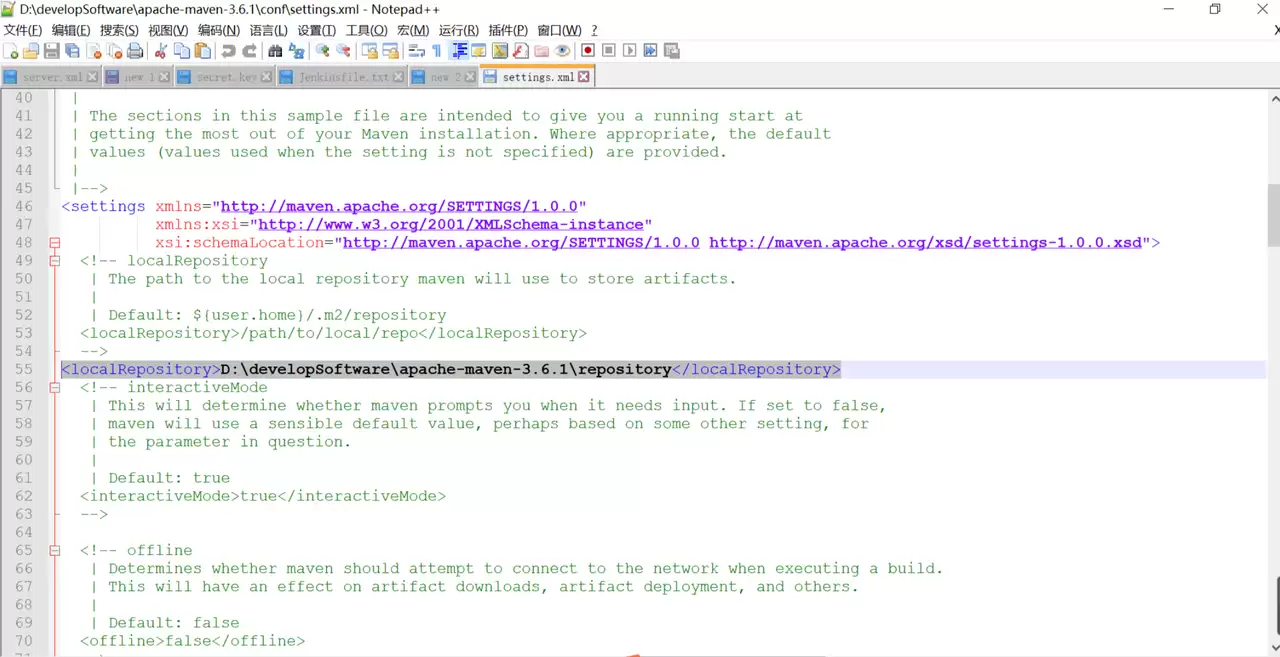Viewport: 1280px width, 657px height.
Task: Open the 设置(T) menu
Action: tap(316, 31)
